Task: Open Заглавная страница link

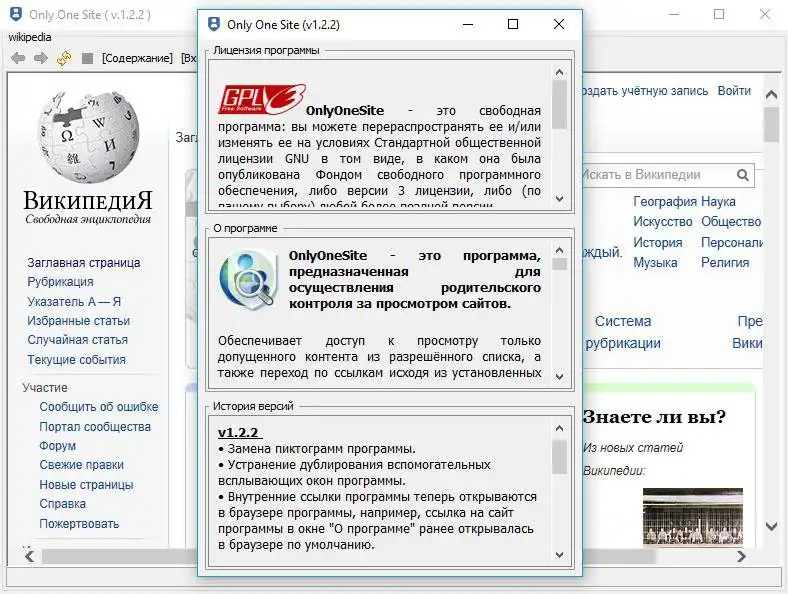Action: (83, 262)
